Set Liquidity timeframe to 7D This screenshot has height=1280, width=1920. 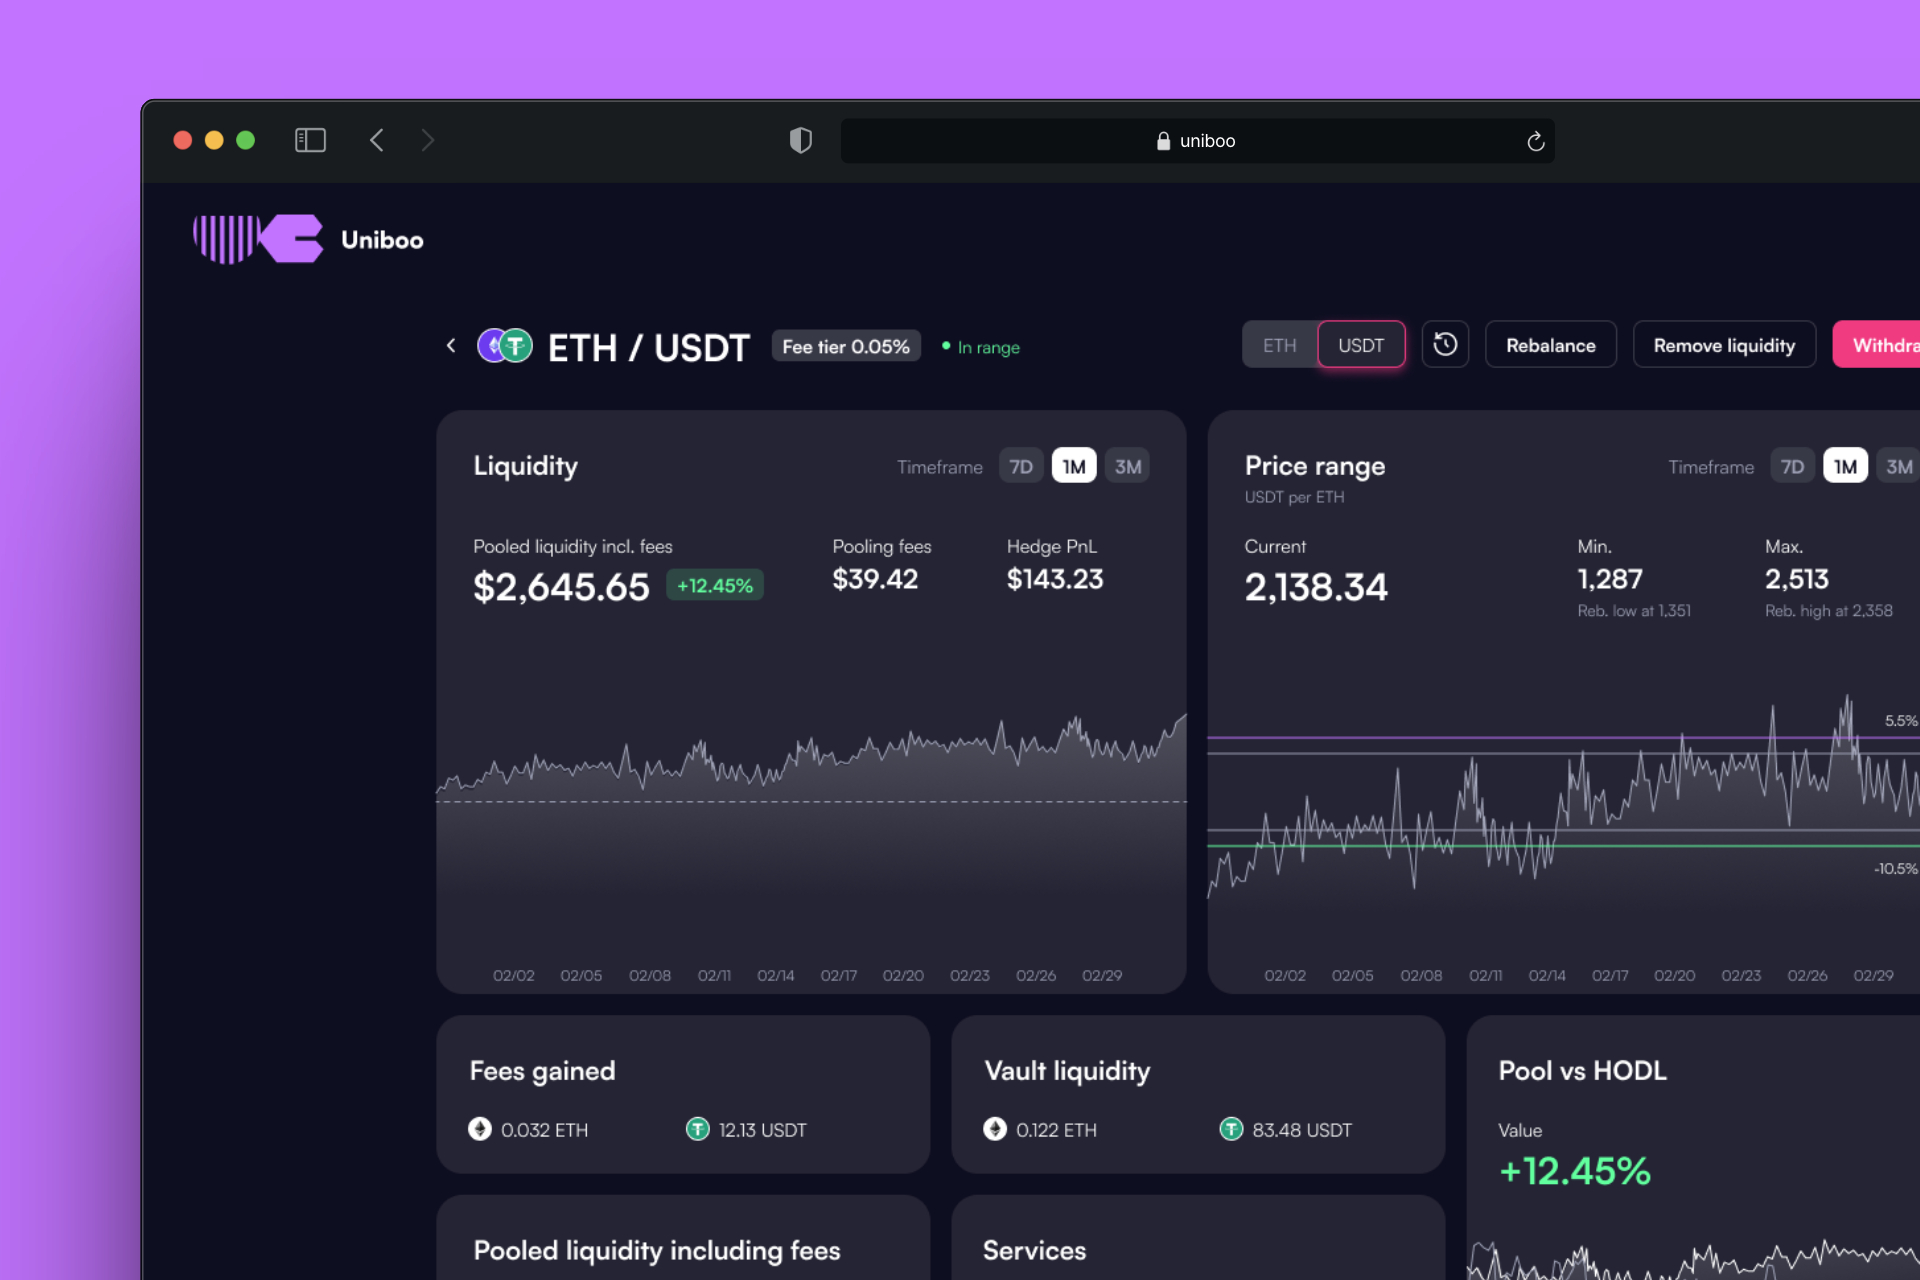(x=1021, y=466)
